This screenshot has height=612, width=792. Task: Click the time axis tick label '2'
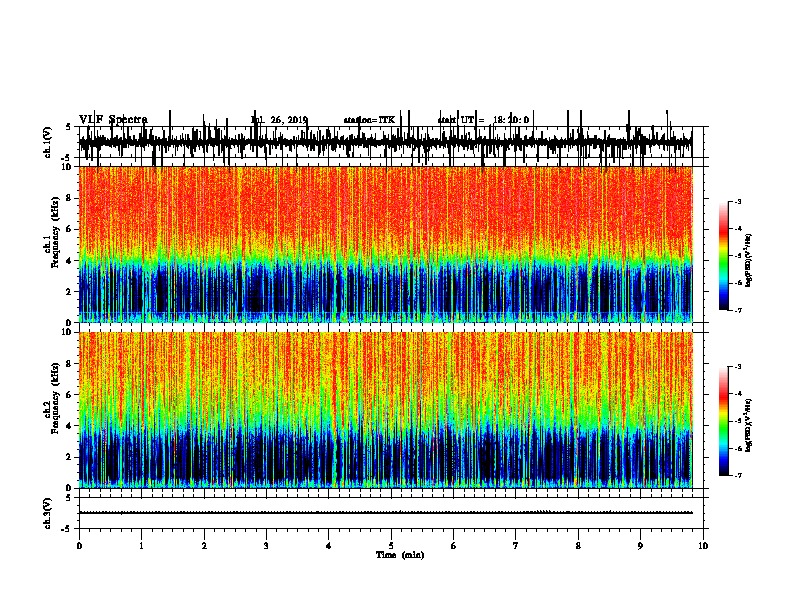(x=204, y=546)
